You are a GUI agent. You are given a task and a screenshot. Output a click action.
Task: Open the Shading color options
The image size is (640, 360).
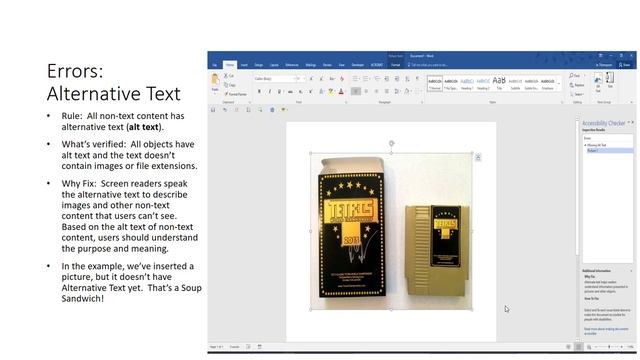pyautogui.click(x=407, y=91)
